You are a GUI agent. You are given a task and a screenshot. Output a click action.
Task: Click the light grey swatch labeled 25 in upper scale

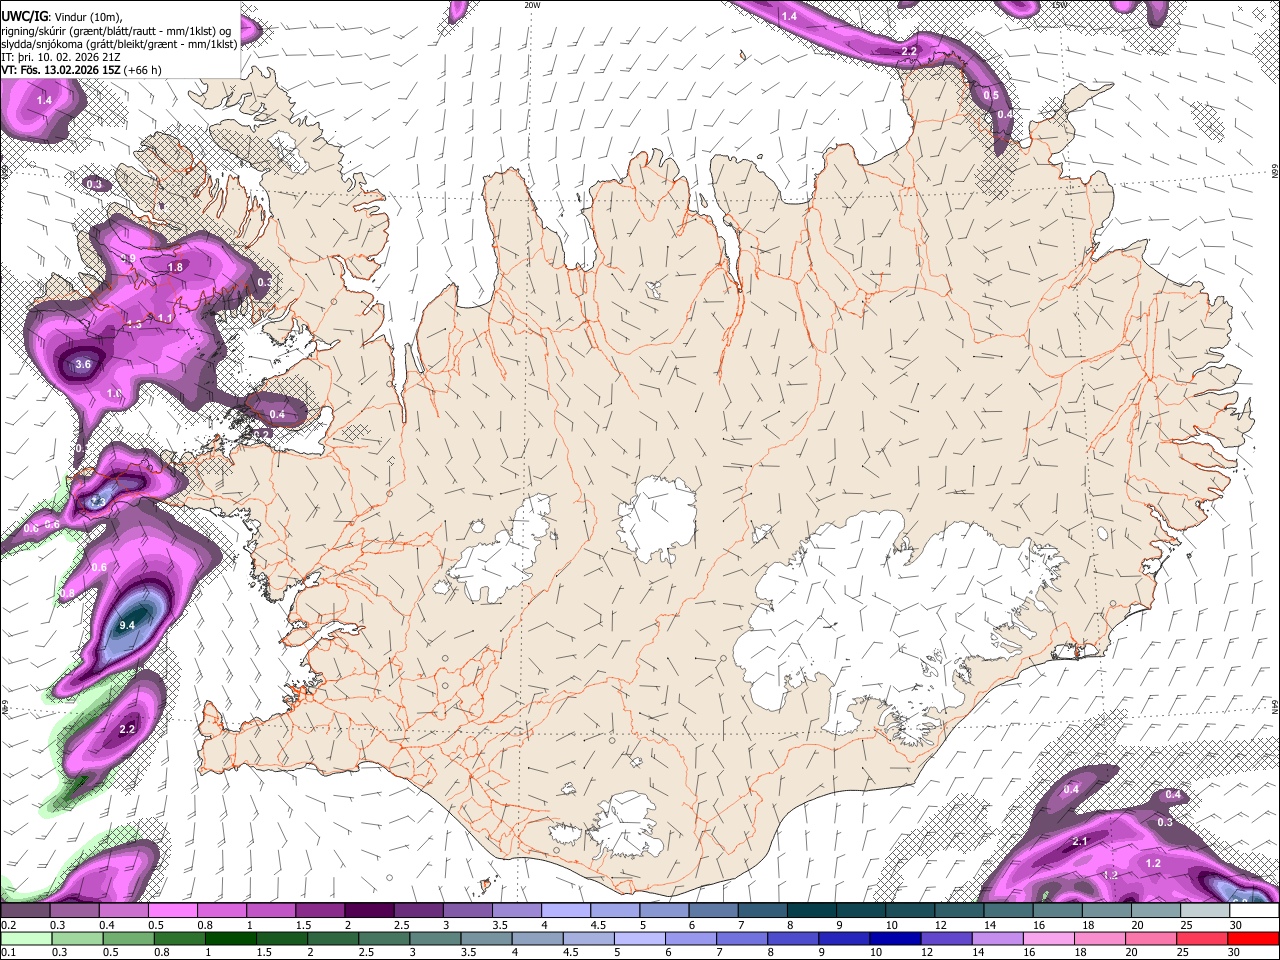(1205, 910)
